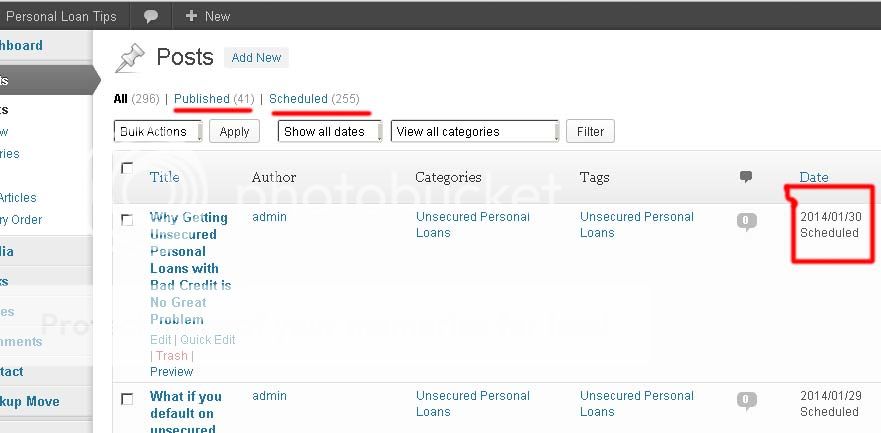Click the Trash link under first post
The width and height of the screenshot is (881, 433).
coord(171,355)
